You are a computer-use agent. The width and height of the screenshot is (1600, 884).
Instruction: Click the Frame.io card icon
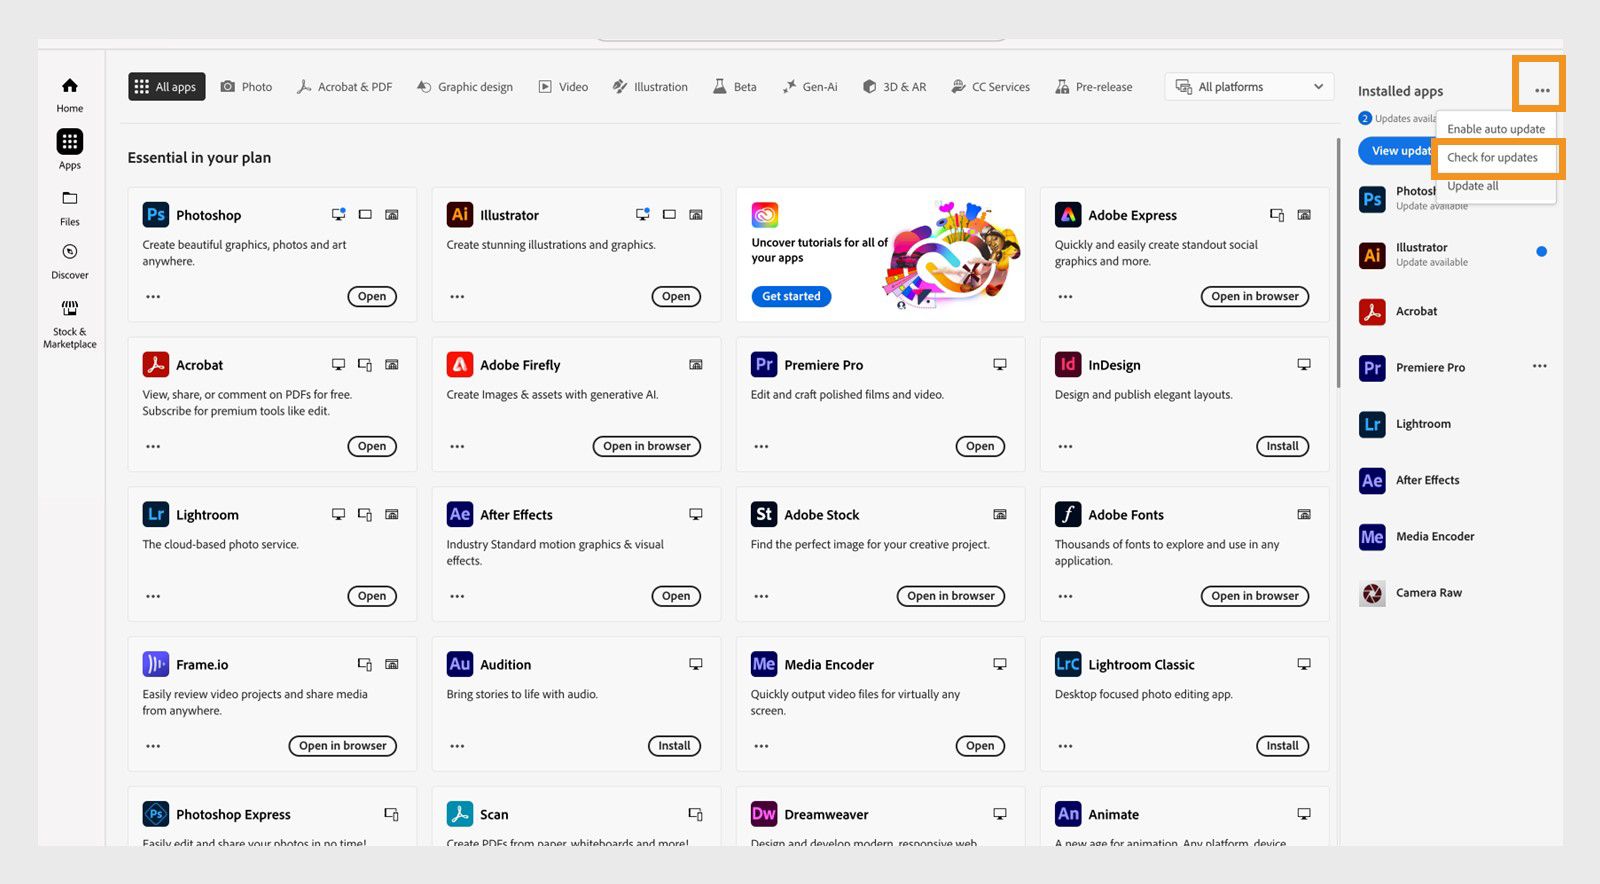156,664
